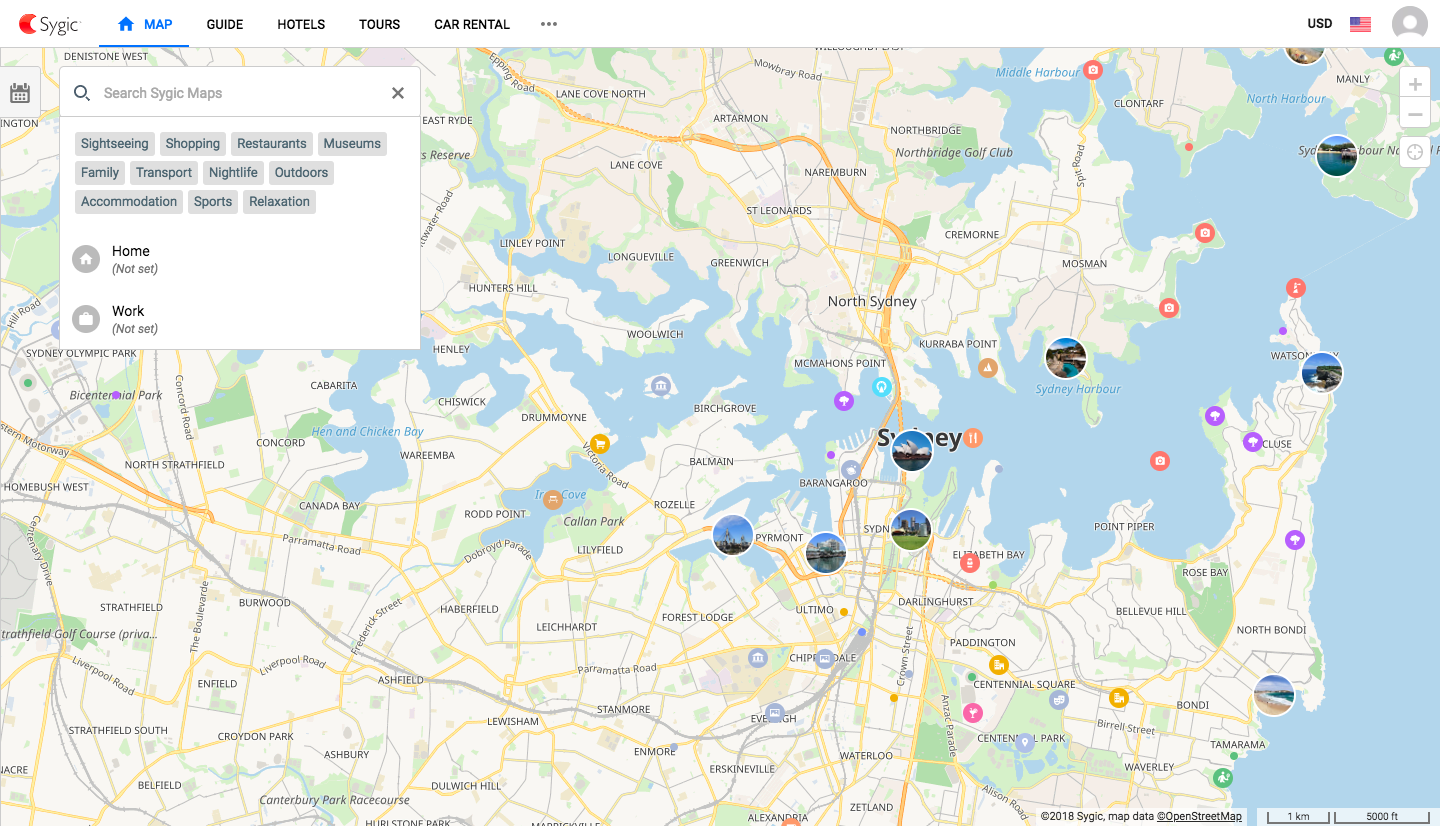Click the restaurant marker beside Sydney label
This screenshot has height=826, width=1440.
973,438
